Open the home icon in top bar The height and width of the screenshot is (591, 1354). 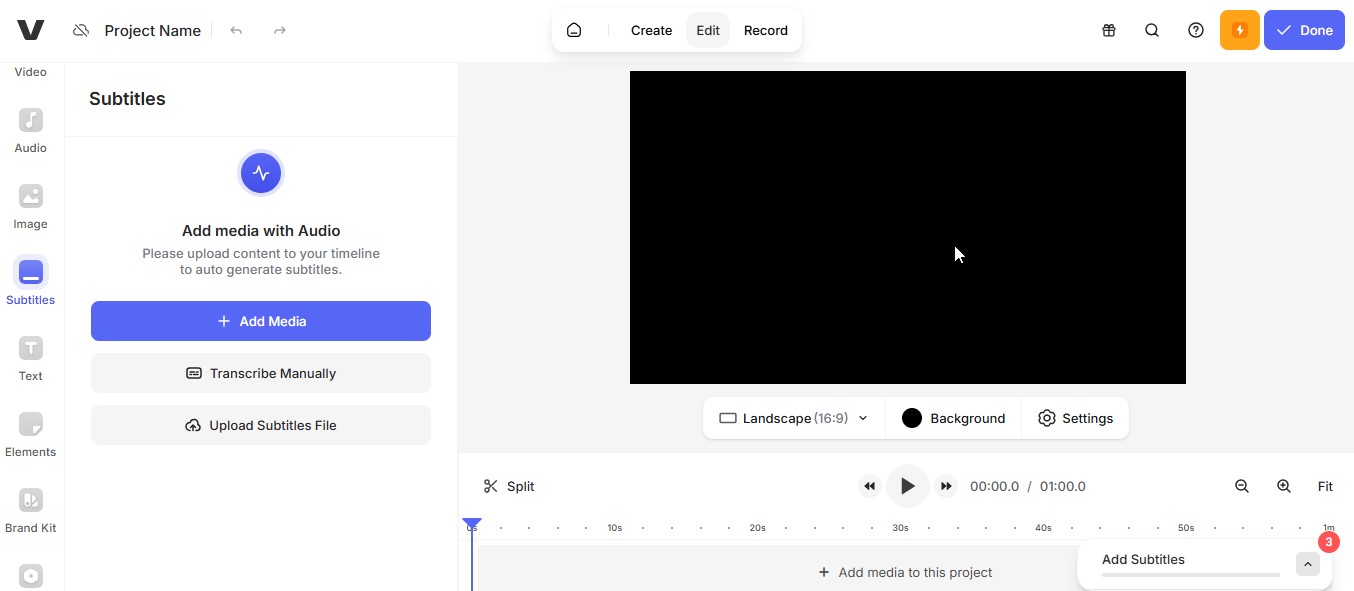pos(574,31)
